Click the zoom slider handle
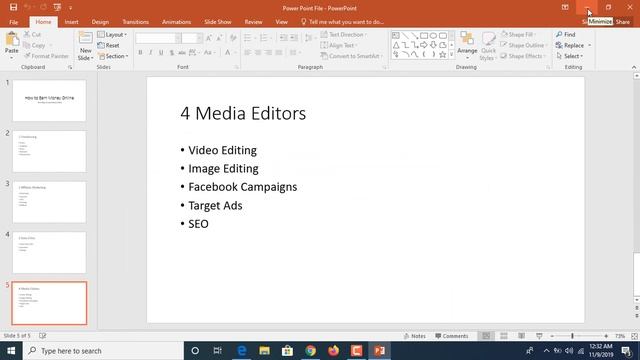 coord(572,336)
